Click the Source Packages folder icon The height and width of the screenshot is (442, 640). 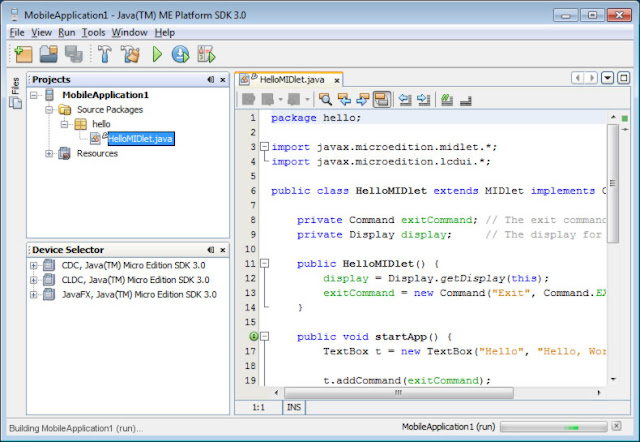point(64,109)
